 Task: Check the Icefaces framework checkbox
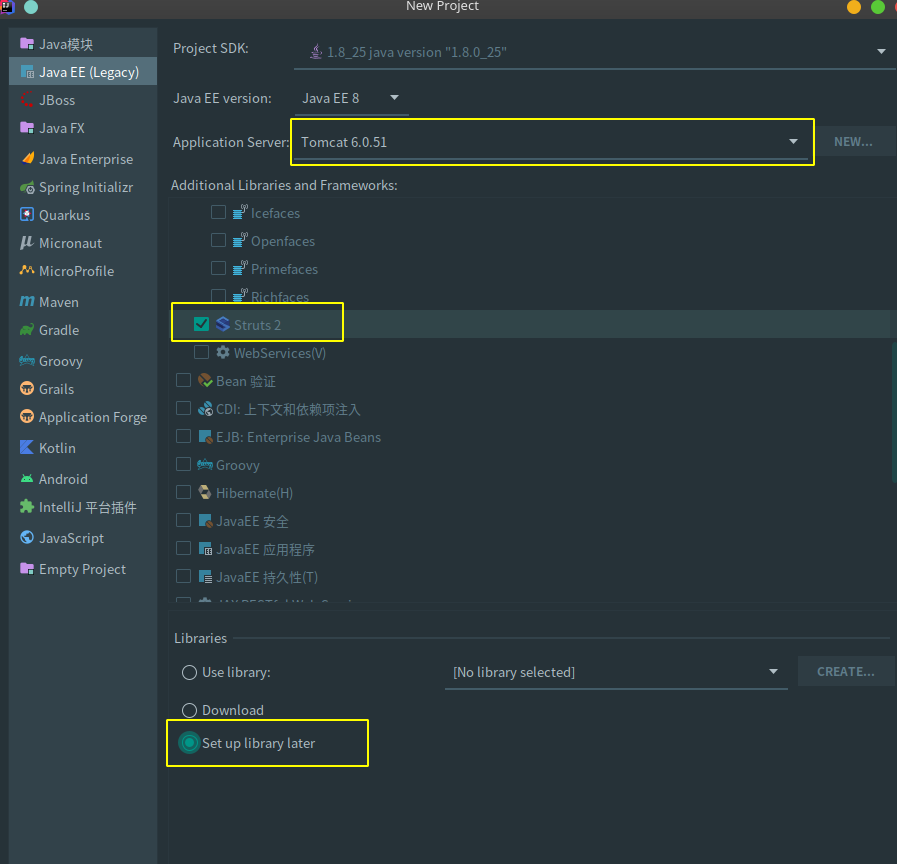pyautogui.click(x=218, y=213)
